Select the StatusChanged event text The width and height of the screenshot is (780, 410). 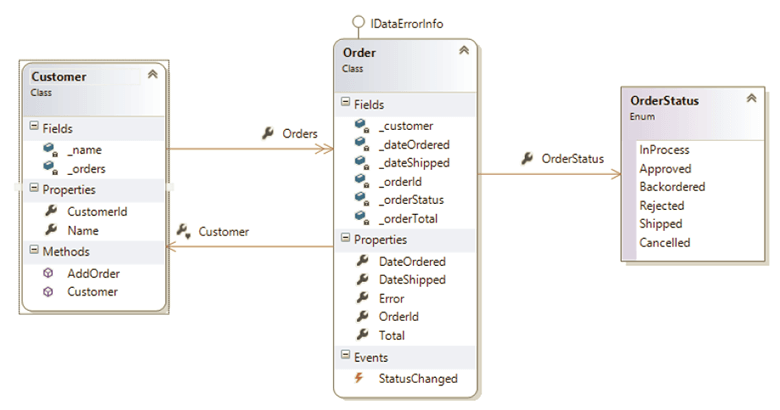pos(418,379)
